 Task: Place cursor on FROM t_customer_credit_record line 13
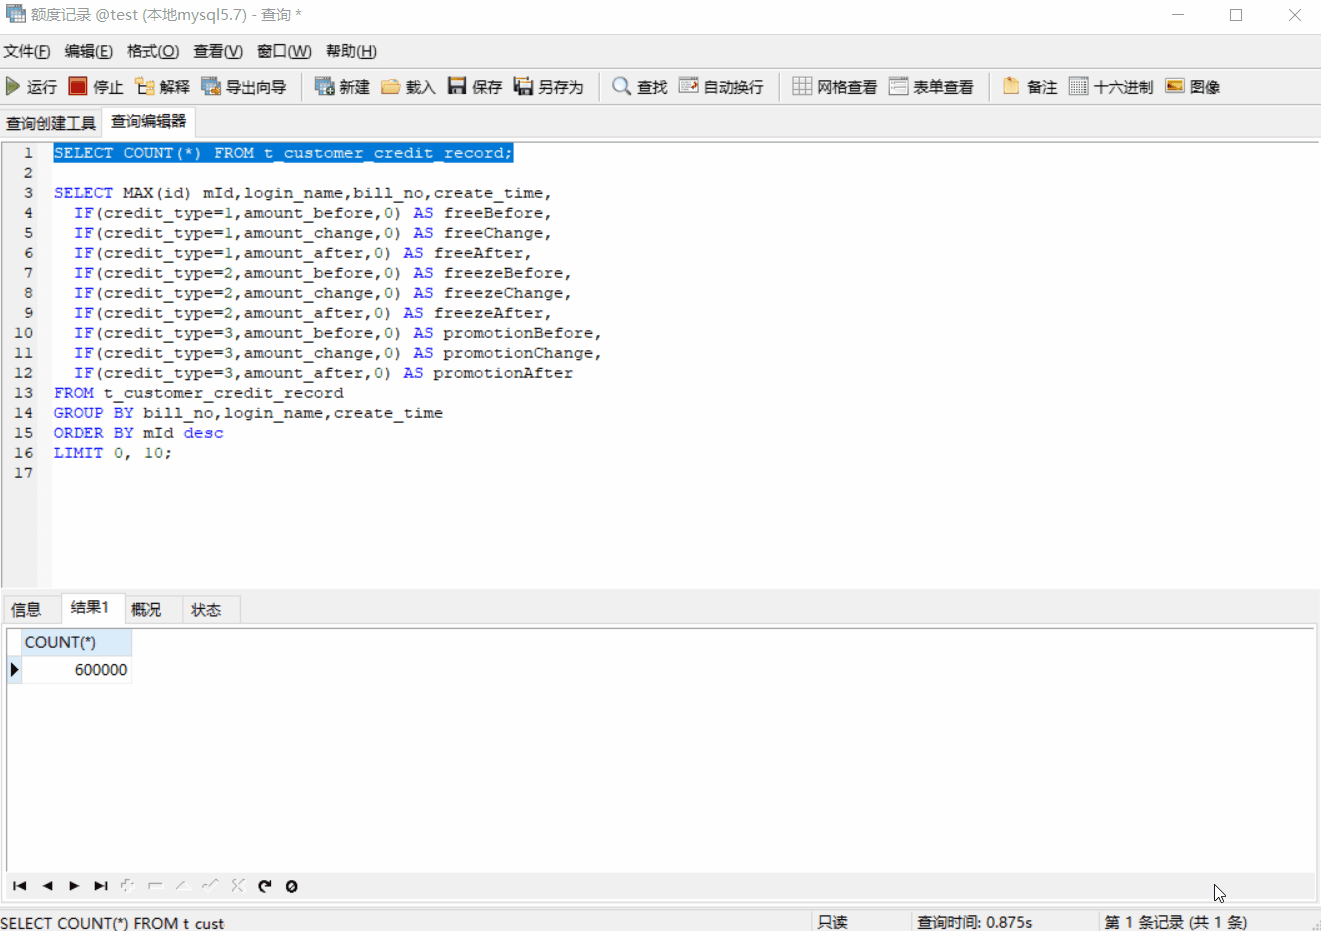199,393
